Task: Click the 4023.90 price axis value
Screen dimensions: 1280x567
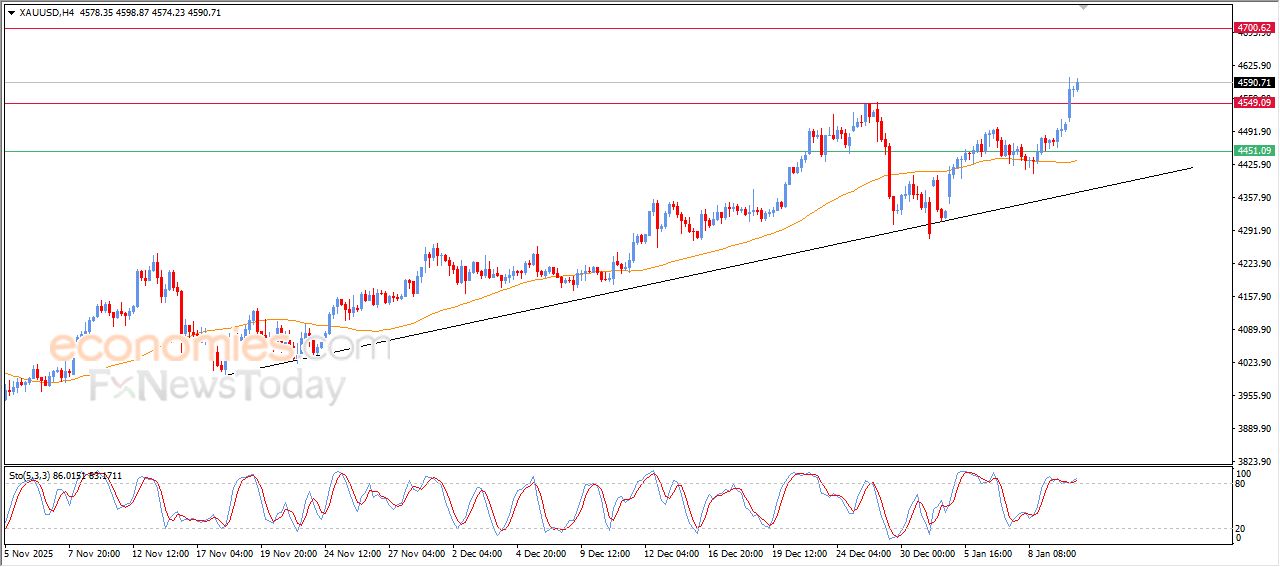Action: (1253, 363)
